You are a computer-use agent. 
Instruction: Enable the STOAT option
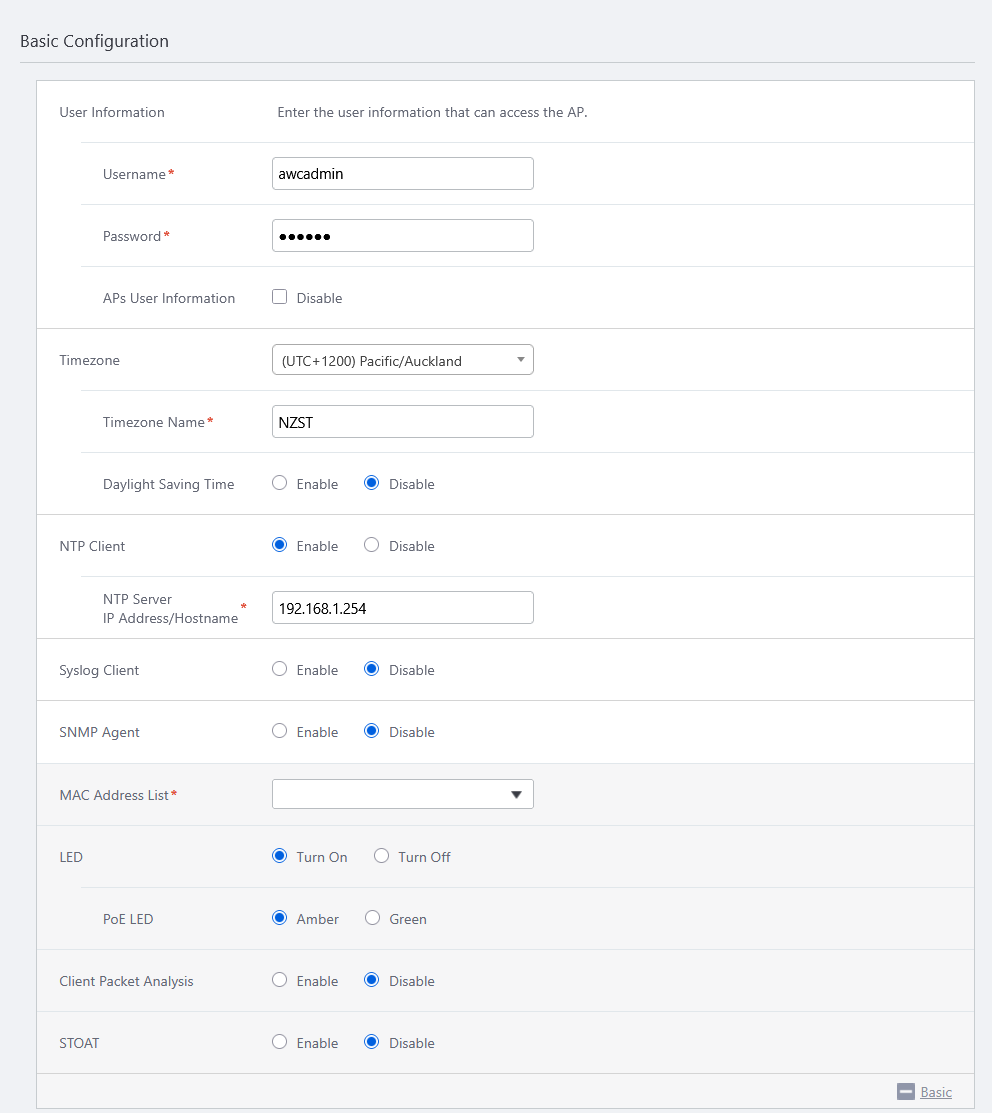click(x=280, y=1043)
